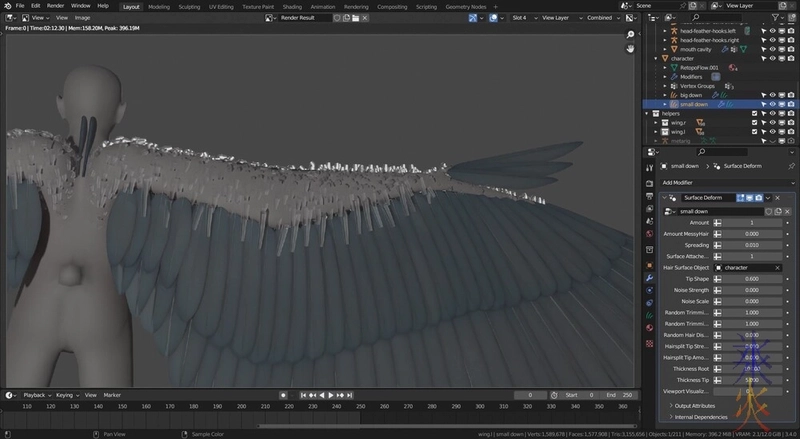Open the Render menu

[55, 6]
